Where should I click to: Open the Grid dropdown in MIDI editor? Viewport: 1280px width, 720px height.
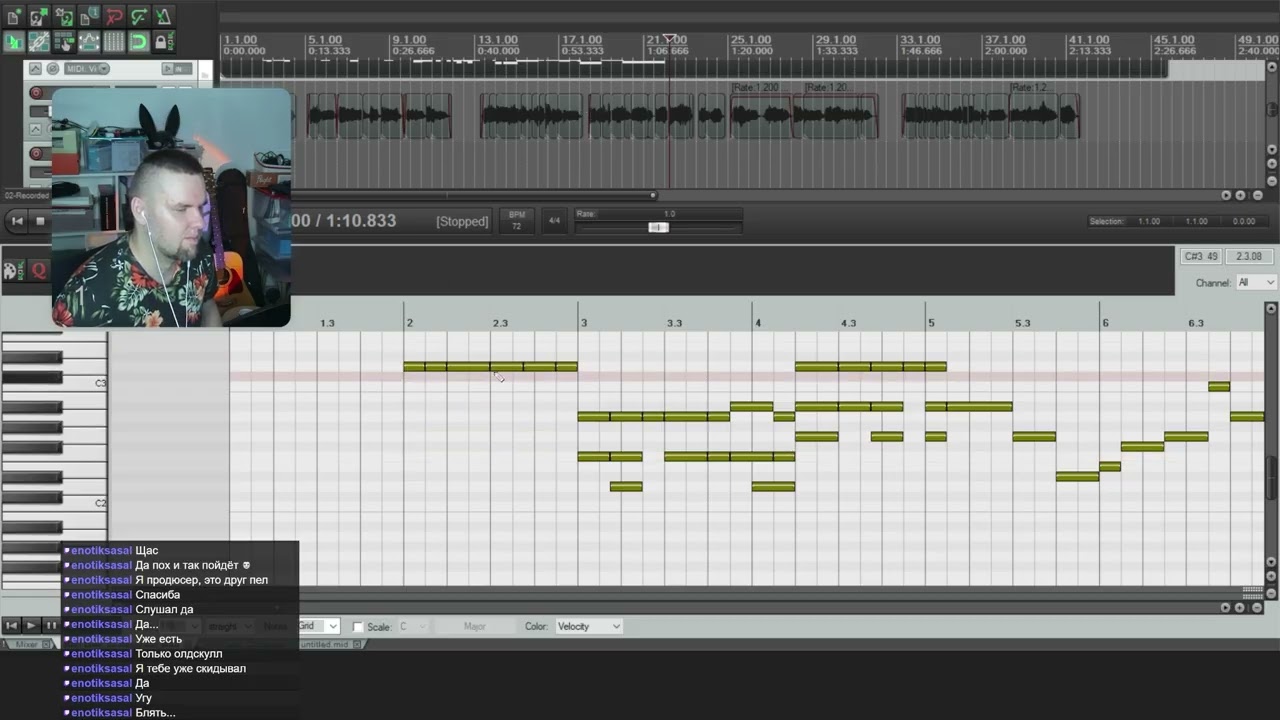[x=319, y=626]
